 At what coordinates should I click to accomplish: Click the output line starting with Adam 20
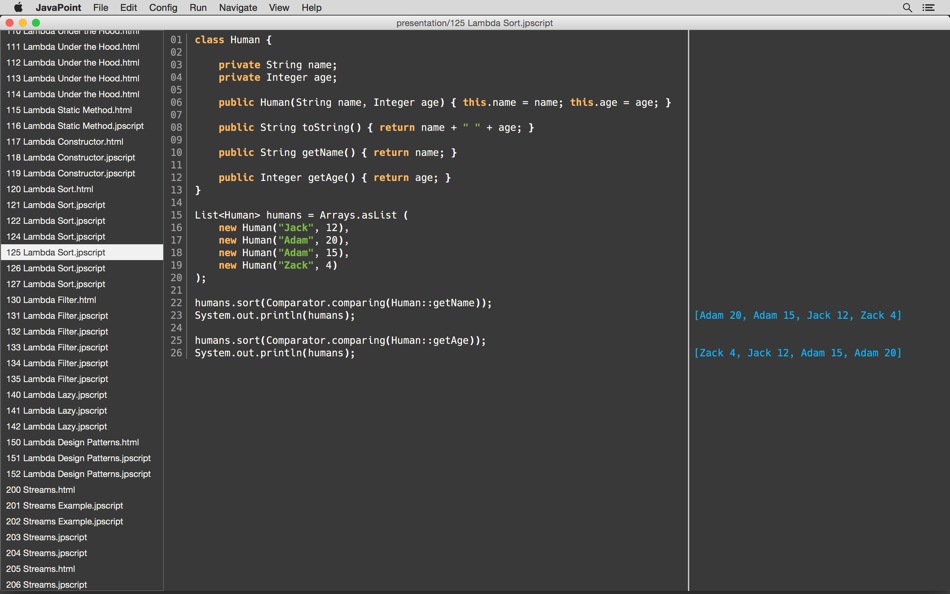coord(797,316)
